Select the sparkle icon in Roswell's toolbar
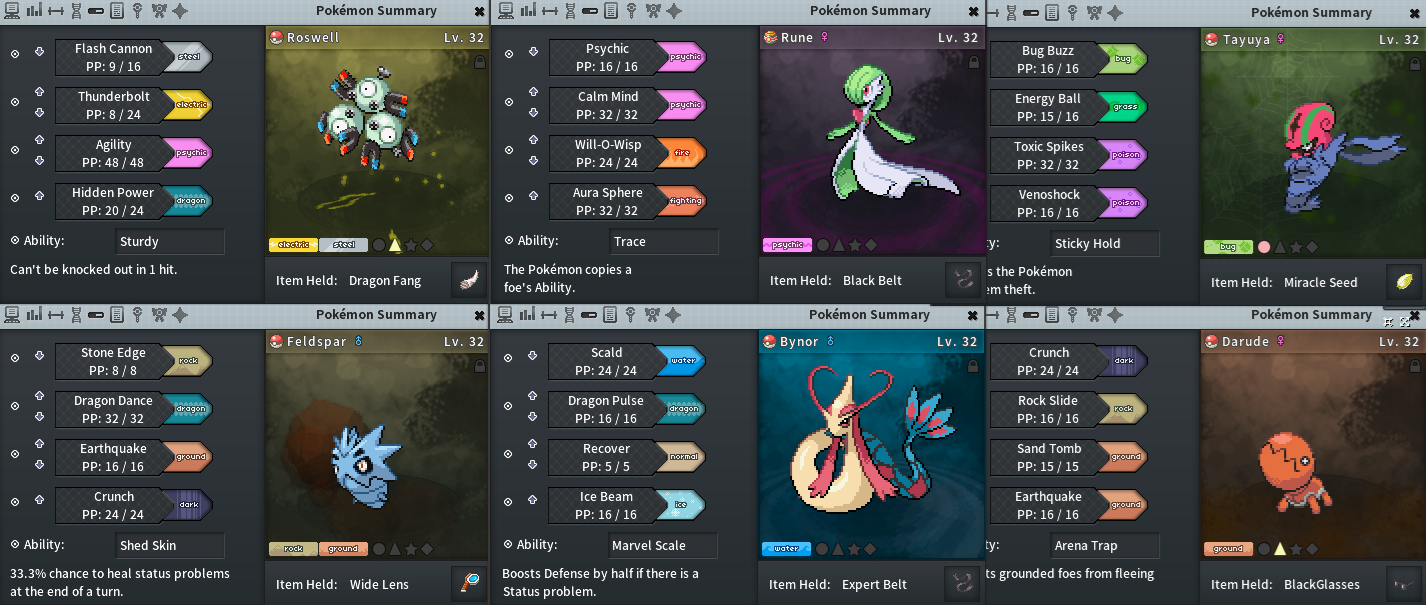1426x605 pixels. [x=180, y=11]
